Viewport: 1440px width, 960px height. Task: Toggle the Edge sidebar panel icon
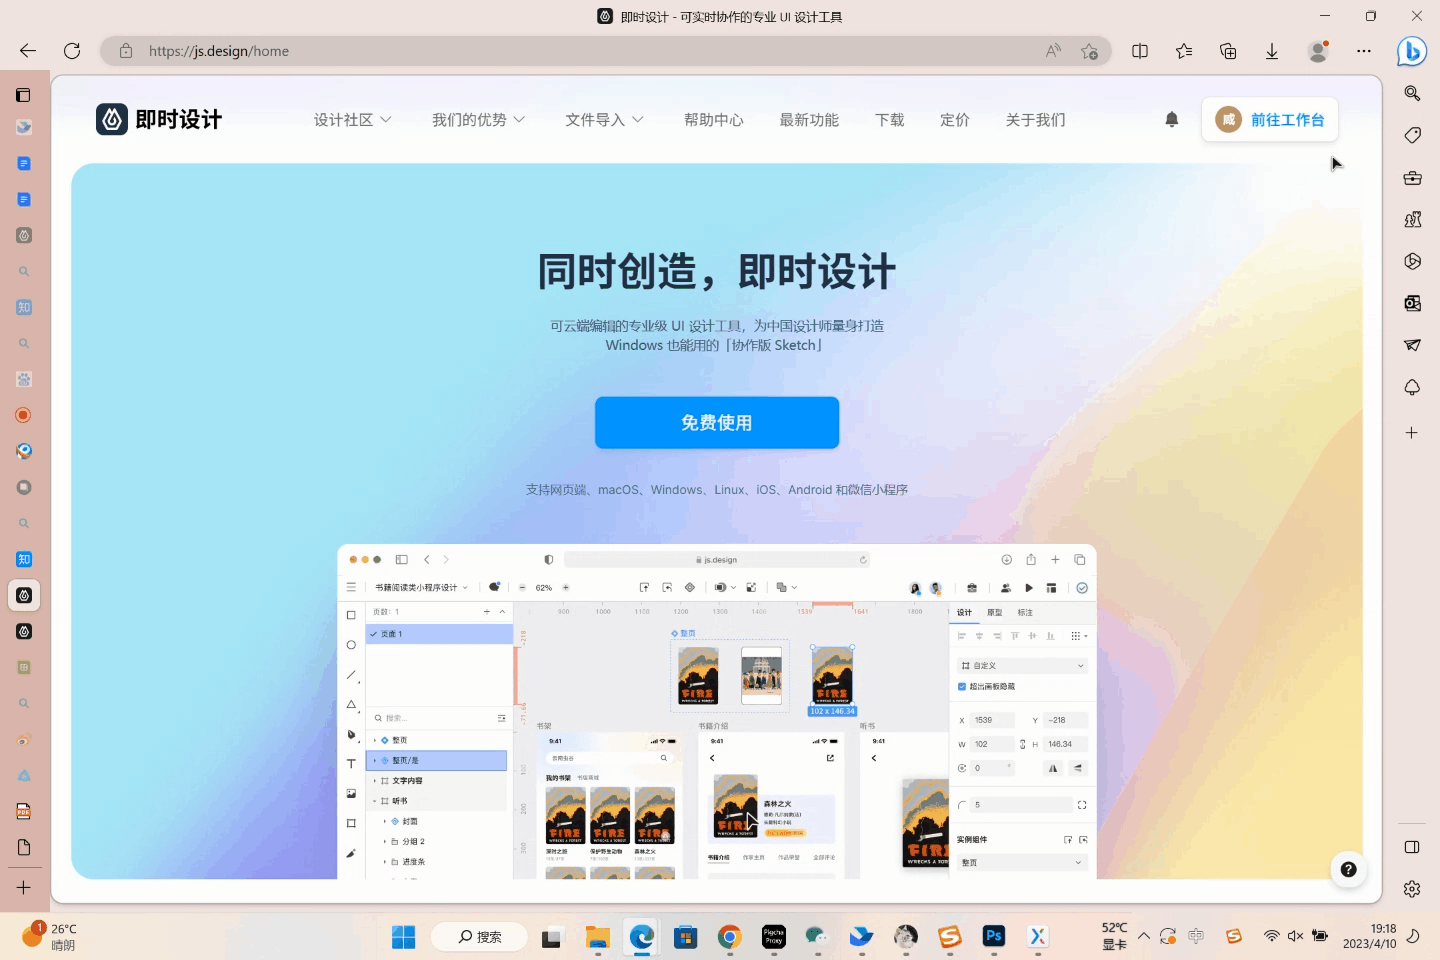[1412, 847]
